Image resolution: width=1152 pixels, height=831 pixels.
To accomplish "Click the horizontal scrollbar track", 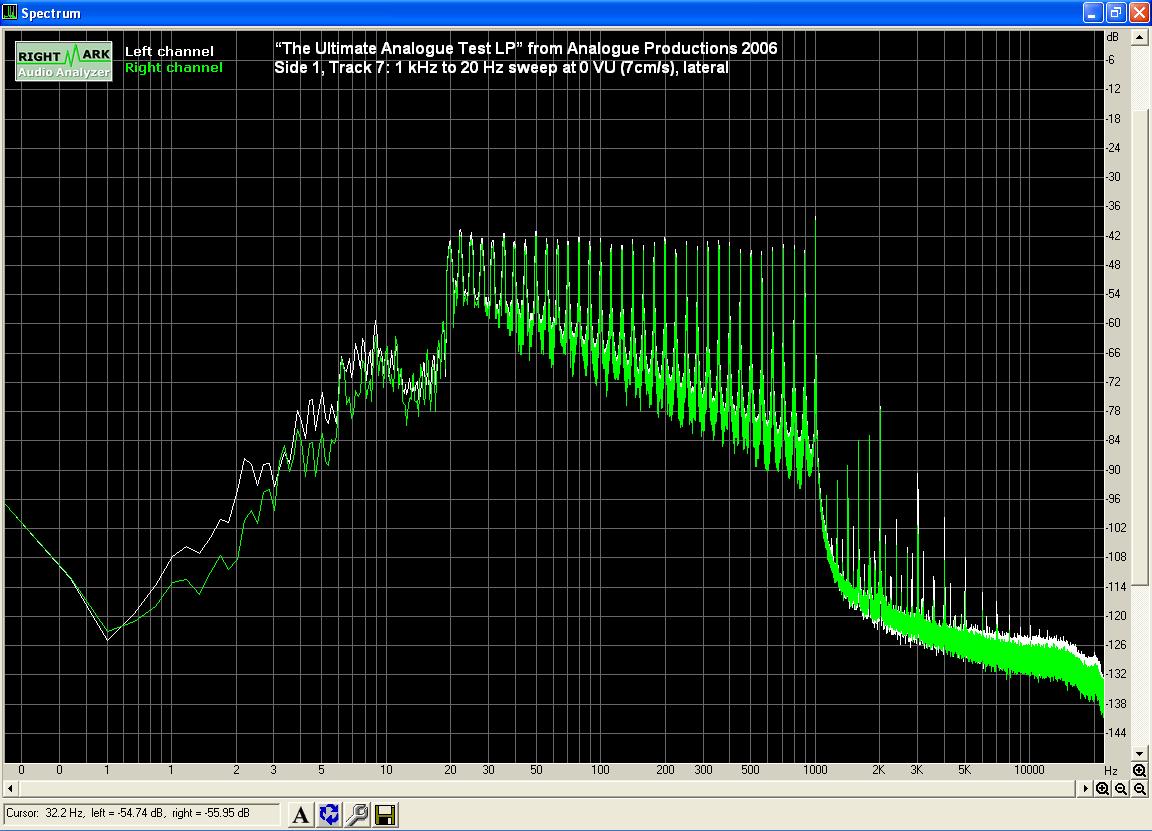I will point(548,788).
